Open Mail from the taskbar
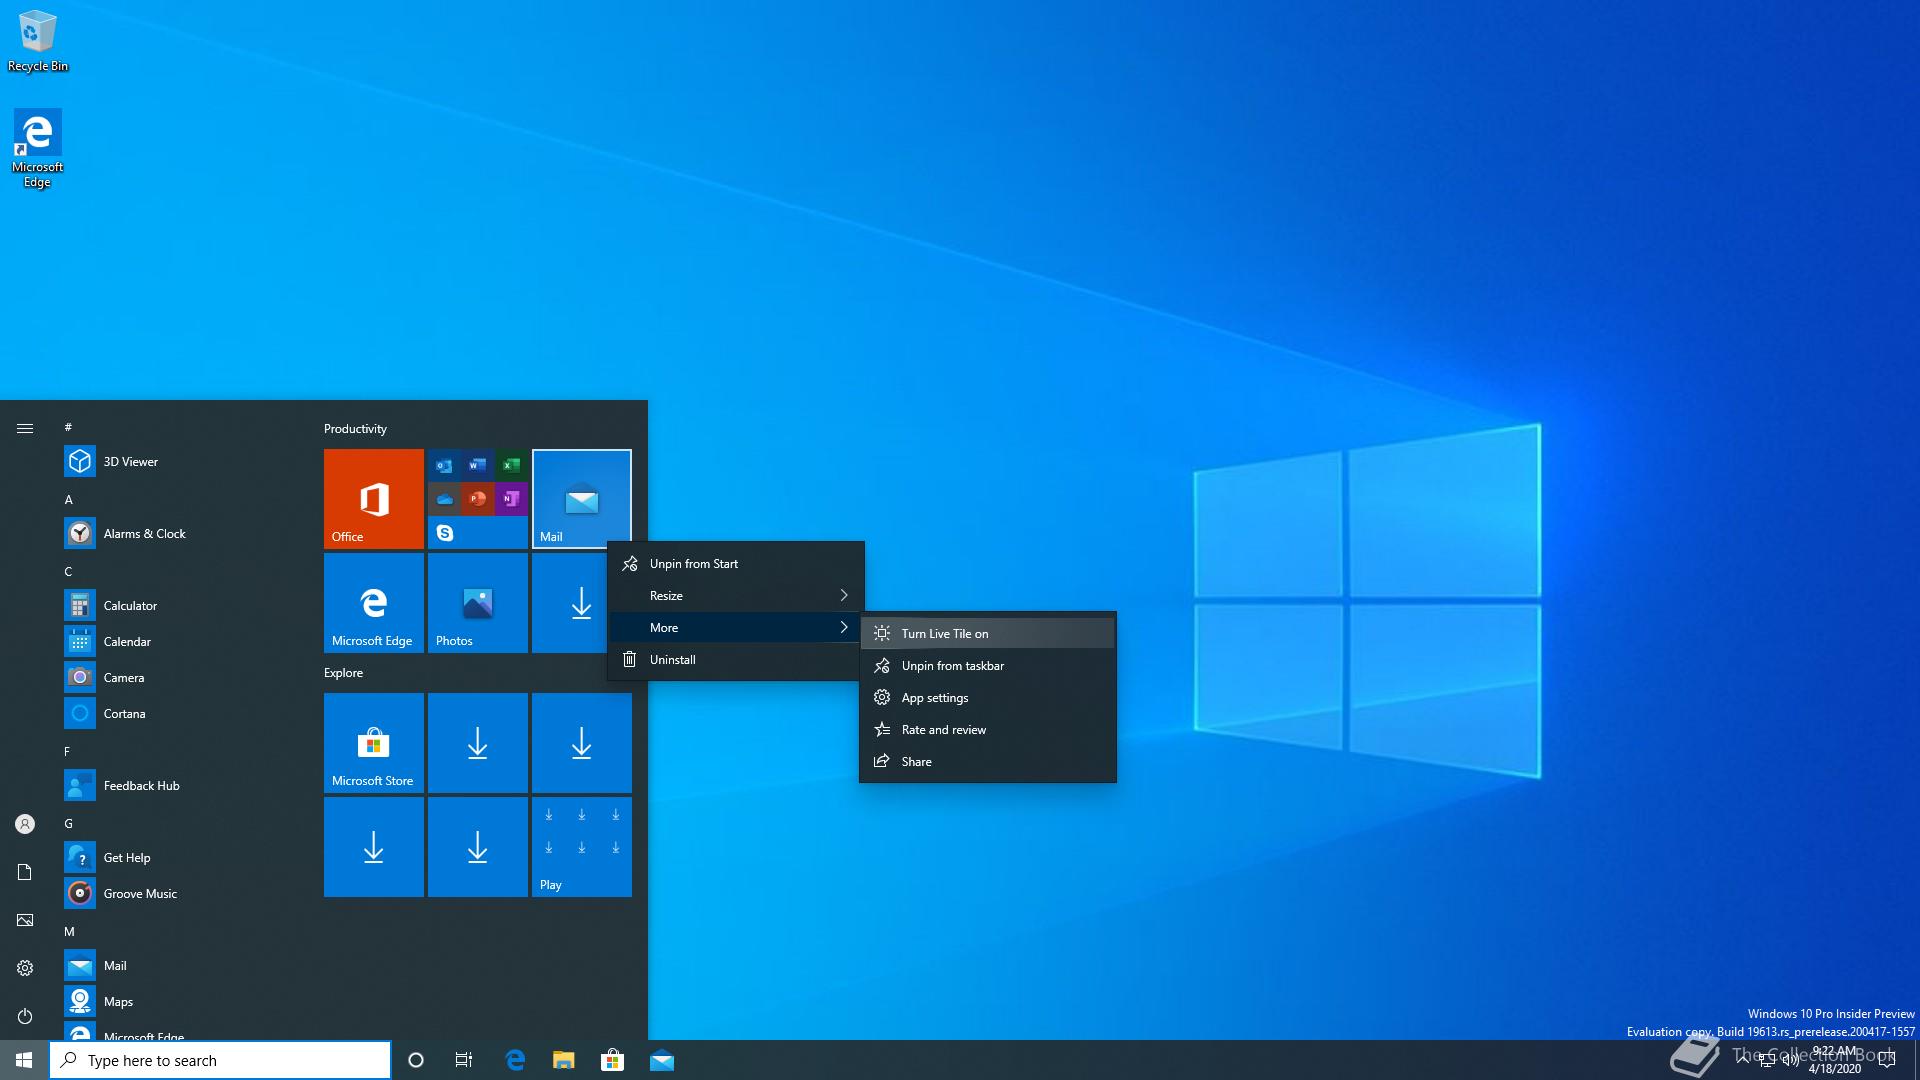Image resolution: width=1920 pixels, height=1080 pixels. pyautogui.click(x=662, y=1060)
